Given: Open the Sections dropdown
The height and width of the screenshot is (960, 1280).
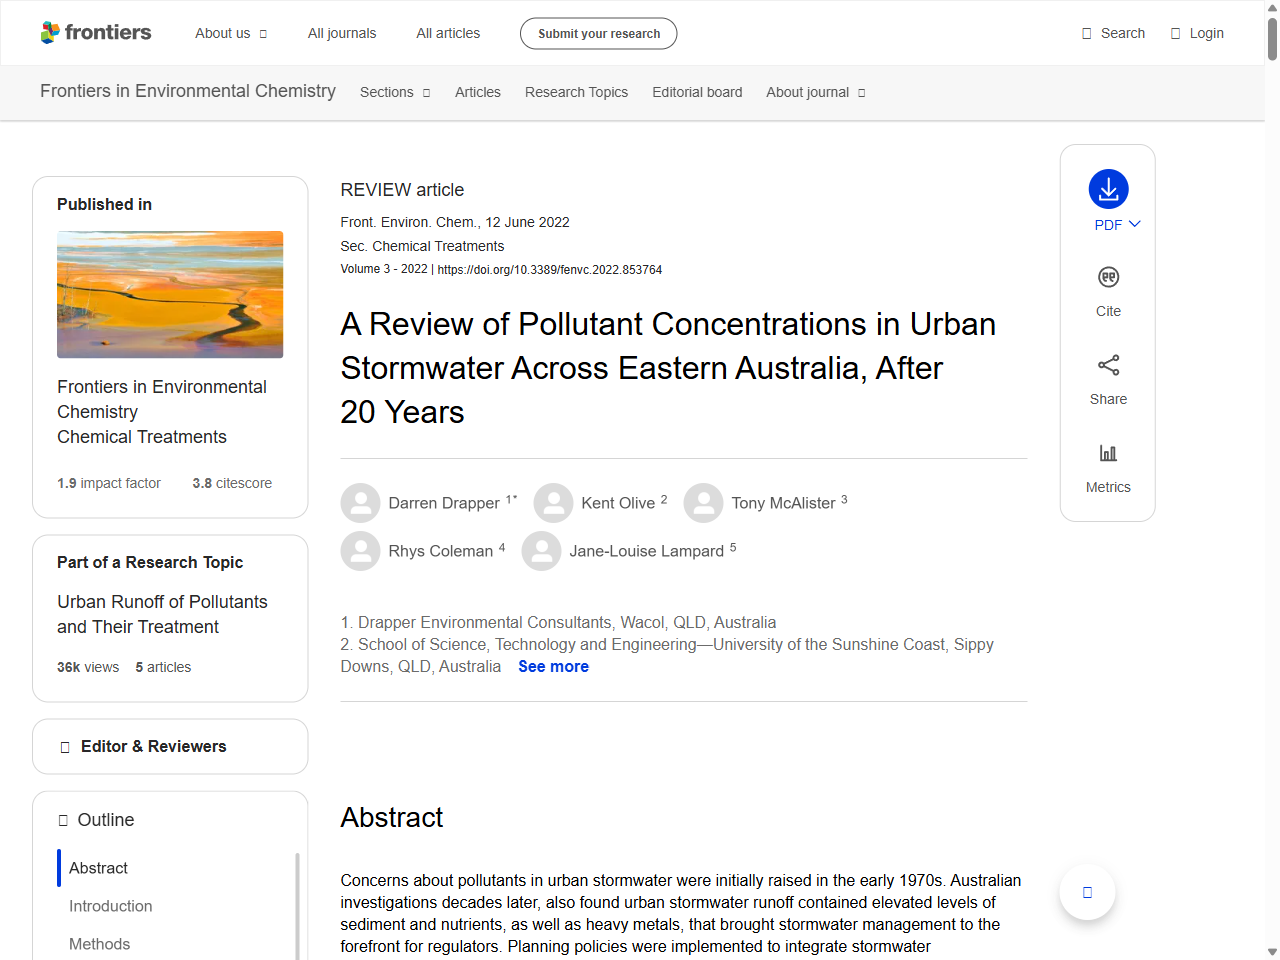Looking at the screenshot, I should 394,92.
